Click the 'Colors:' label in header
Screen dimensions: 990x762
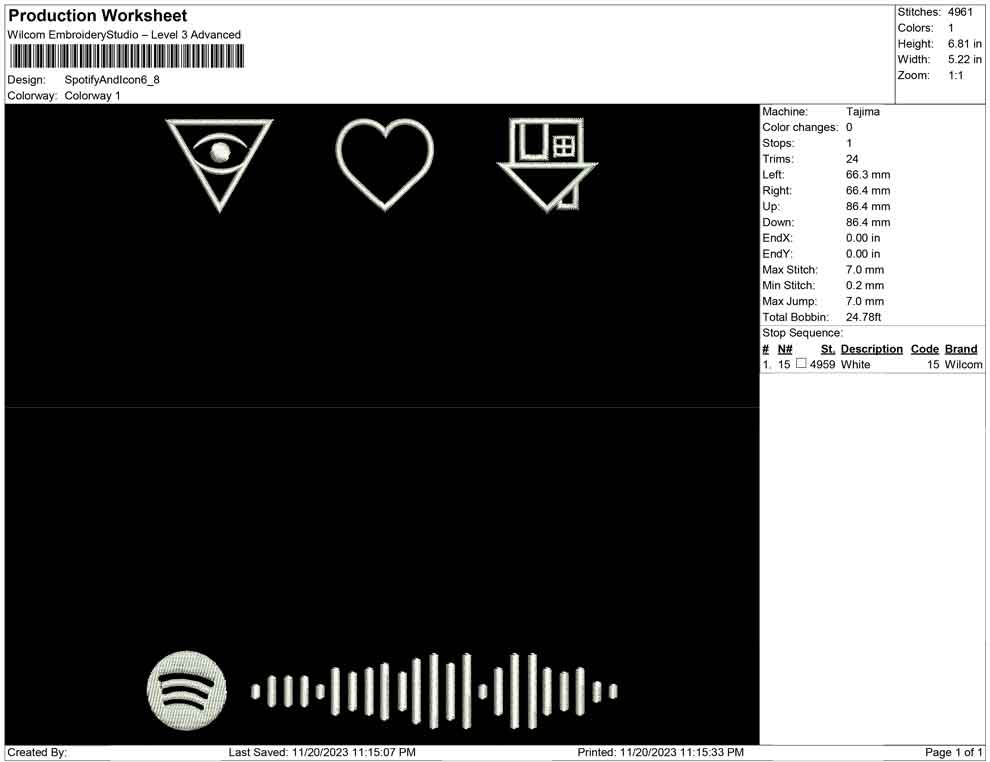click(915, 28)
